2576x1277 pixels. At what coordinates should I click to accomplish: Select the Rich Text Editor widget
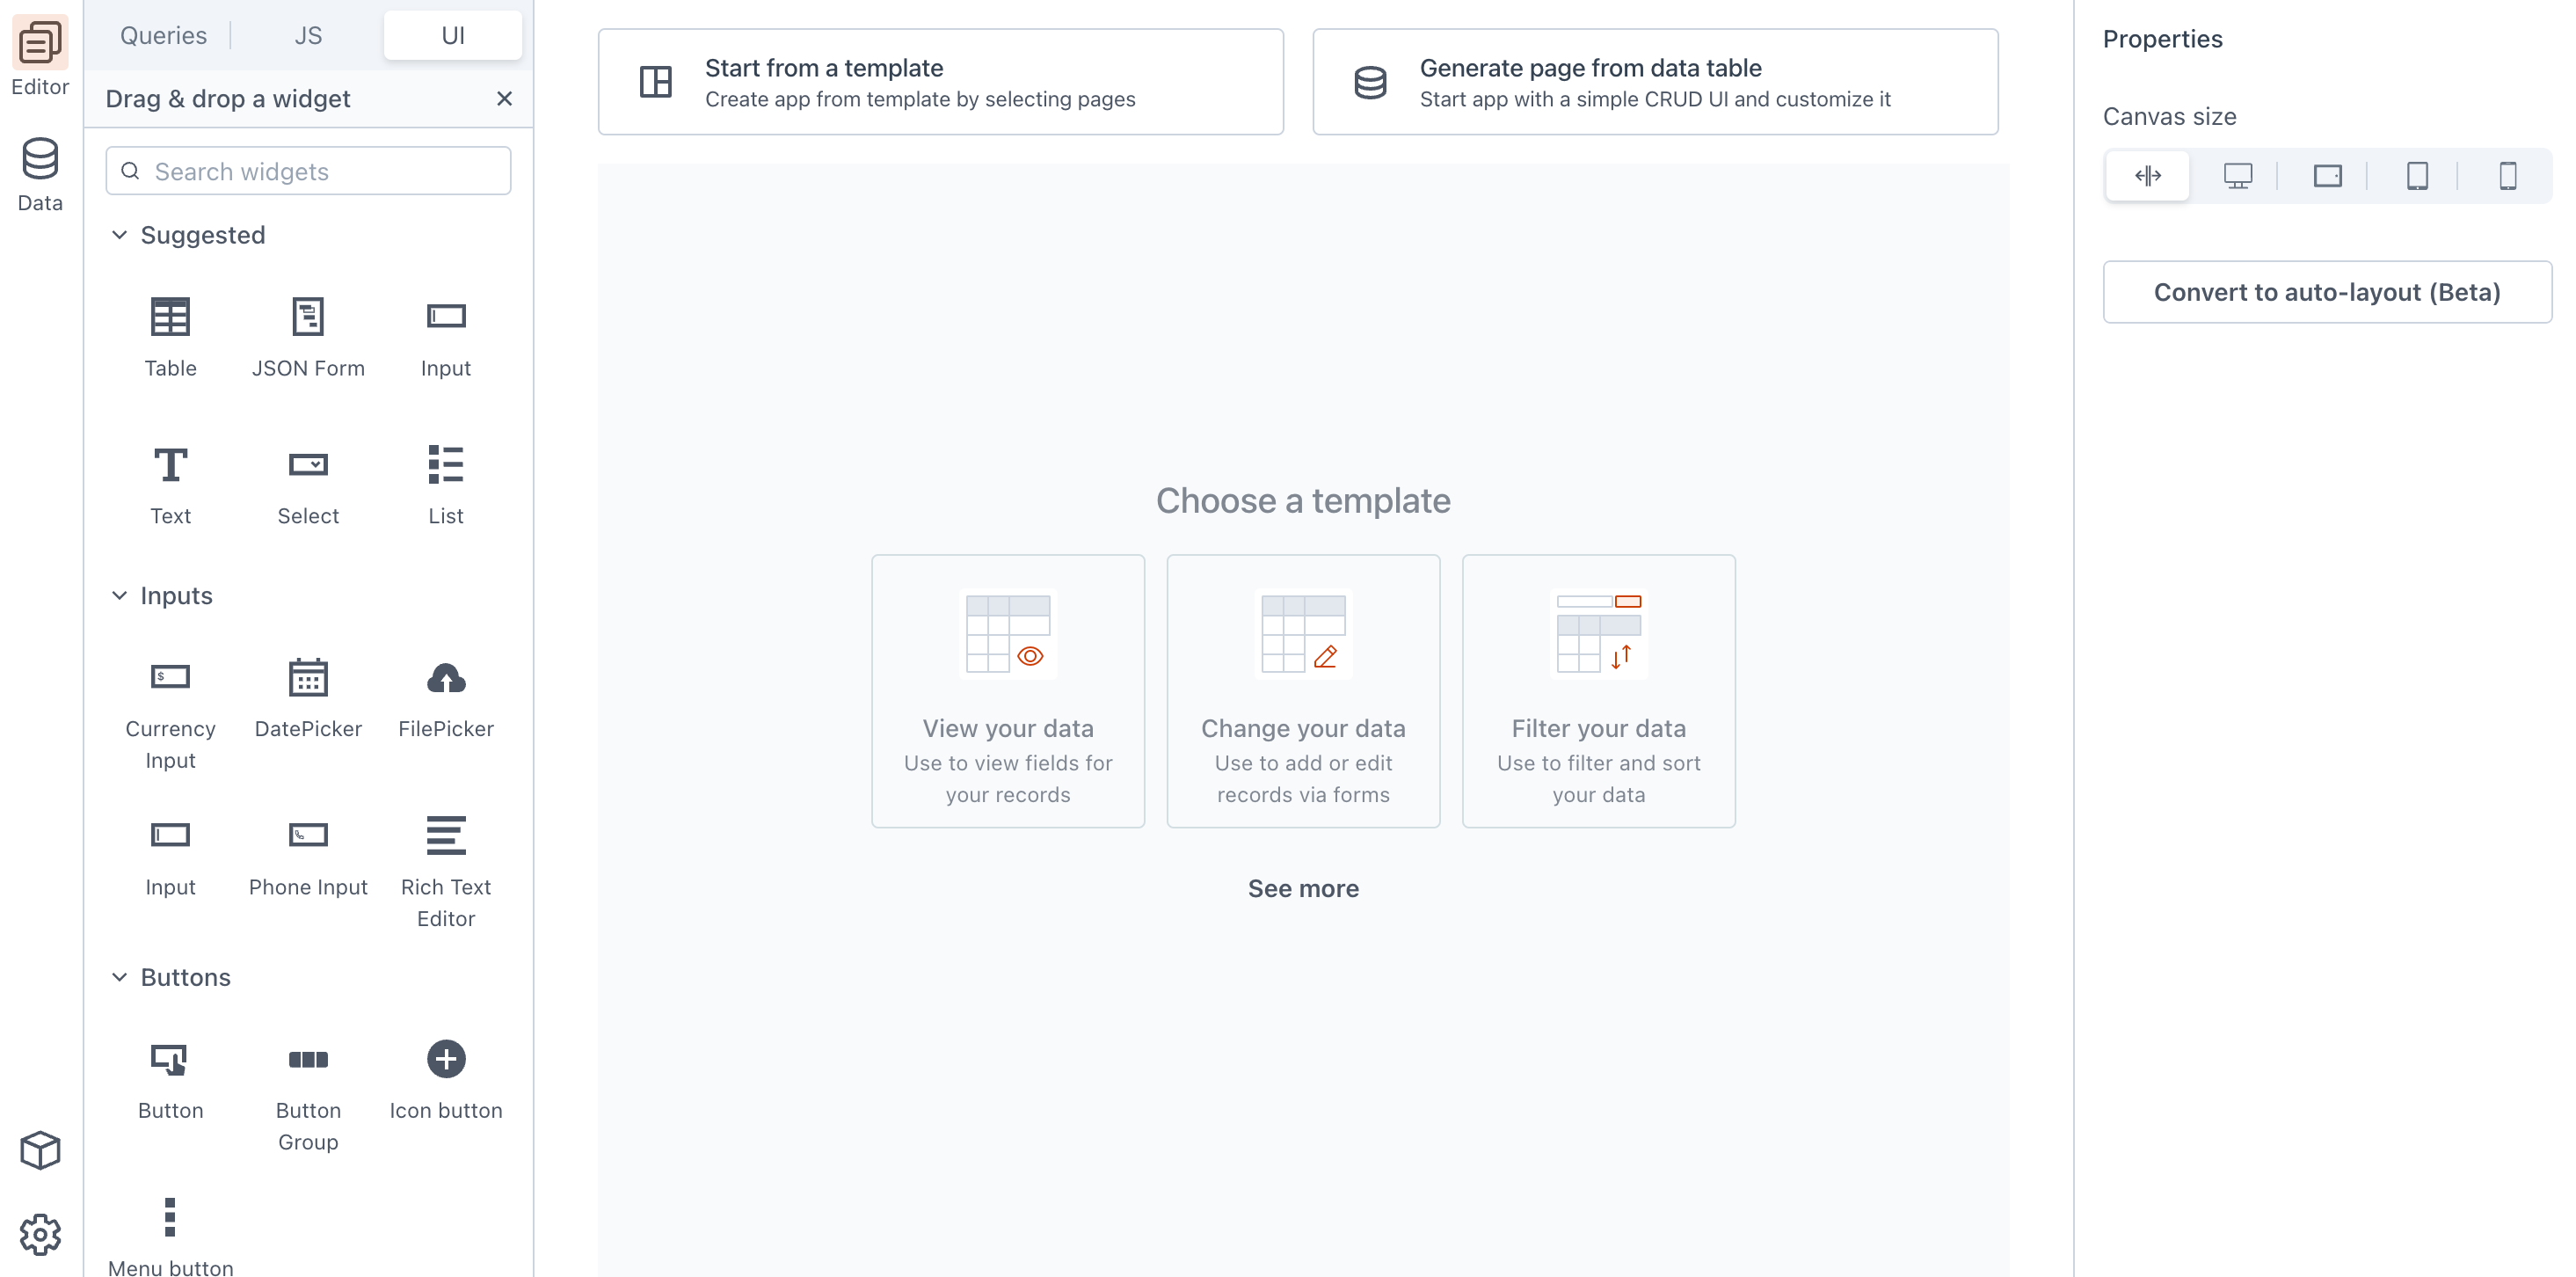tap(444, 871)
